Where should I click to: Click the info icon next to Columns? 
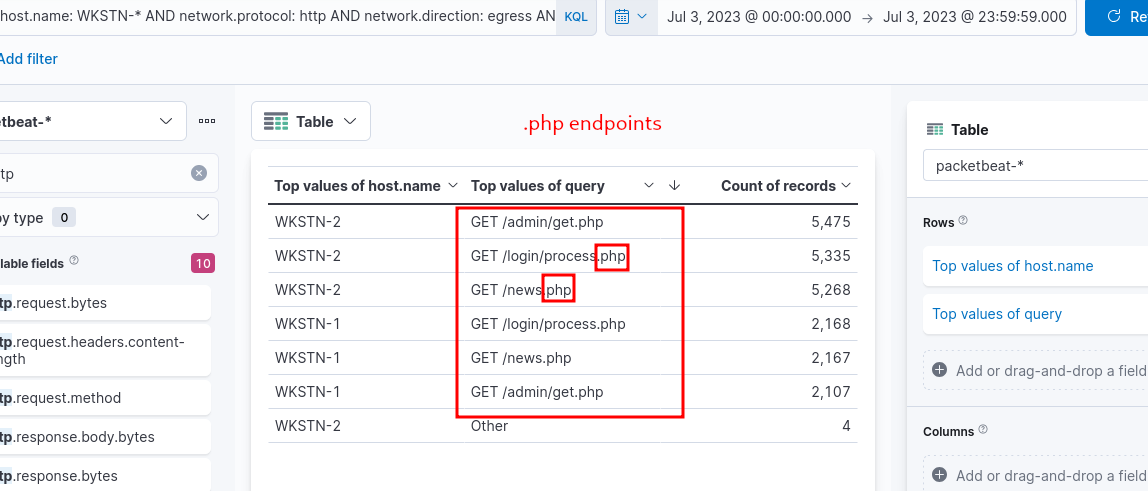click(983, 431)
